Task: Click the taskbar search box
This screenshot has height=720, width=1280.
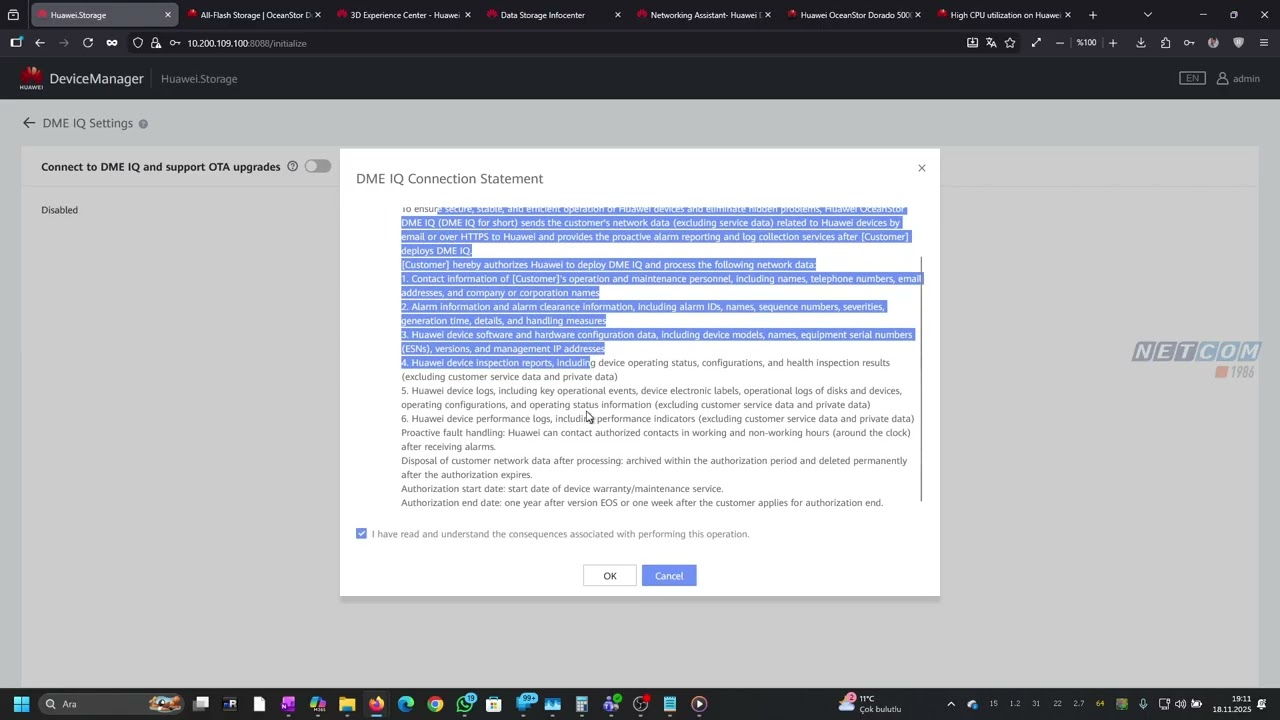Action: point(112,704)
